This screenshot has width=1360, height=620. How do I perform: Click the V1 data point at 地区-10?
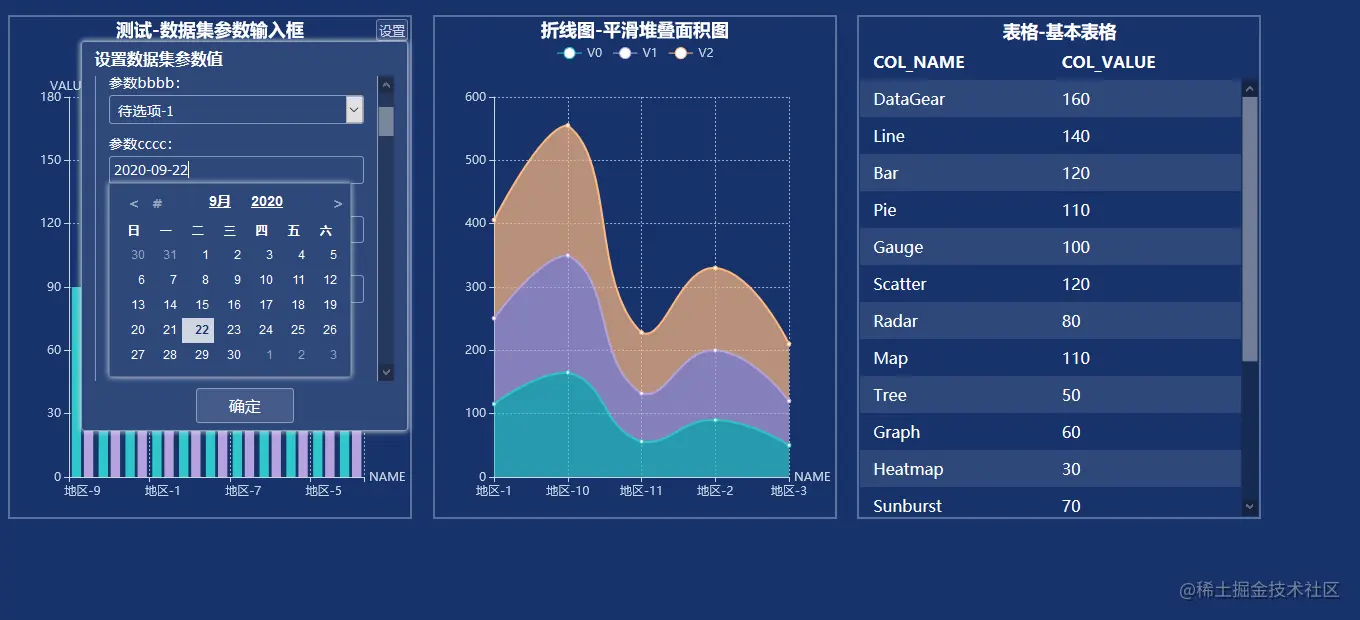point(568,255)
